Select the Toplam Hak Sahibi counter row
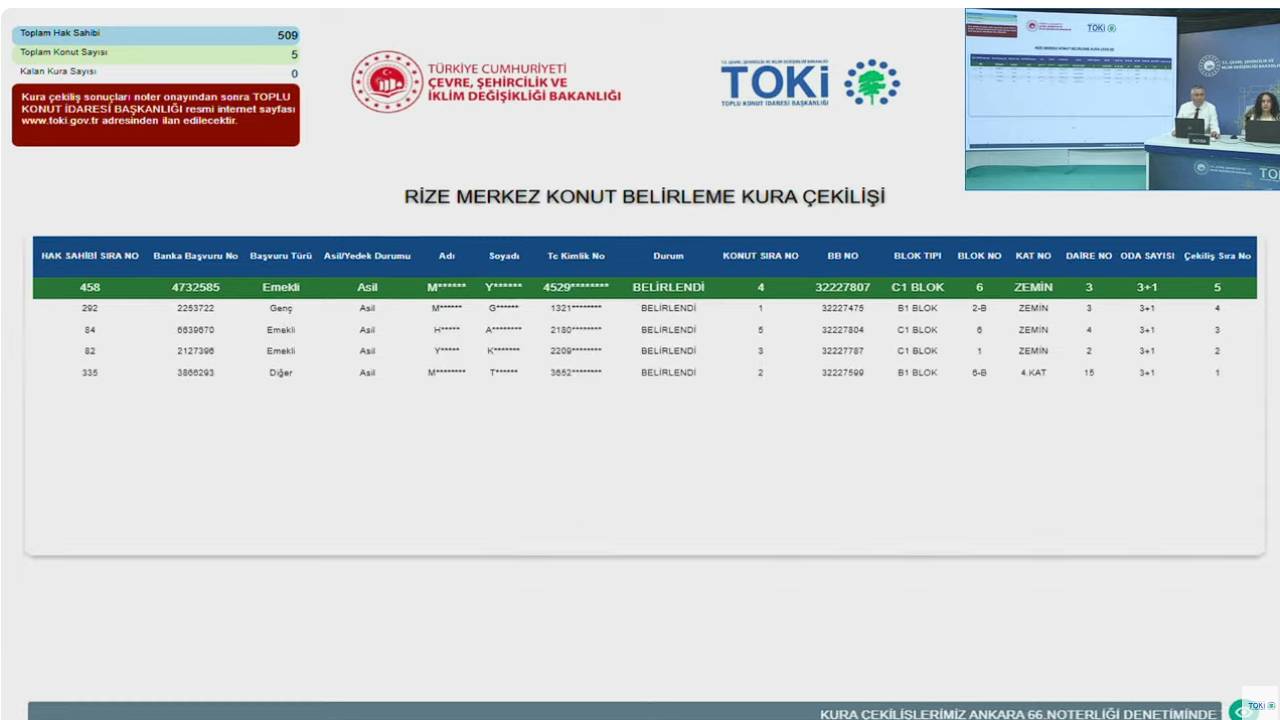 (x=156, y=34)
